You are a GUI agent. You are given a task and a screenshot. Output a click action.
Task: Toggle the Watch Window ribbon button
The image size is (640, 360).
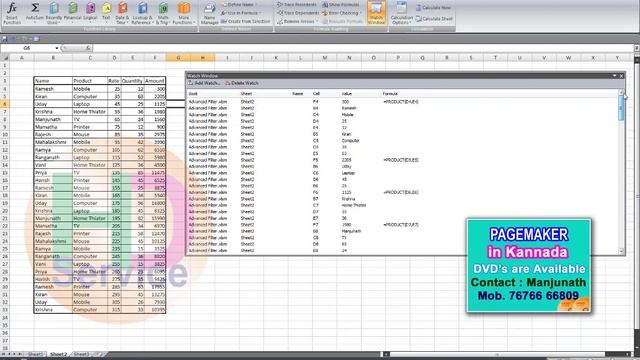point(376,13)
